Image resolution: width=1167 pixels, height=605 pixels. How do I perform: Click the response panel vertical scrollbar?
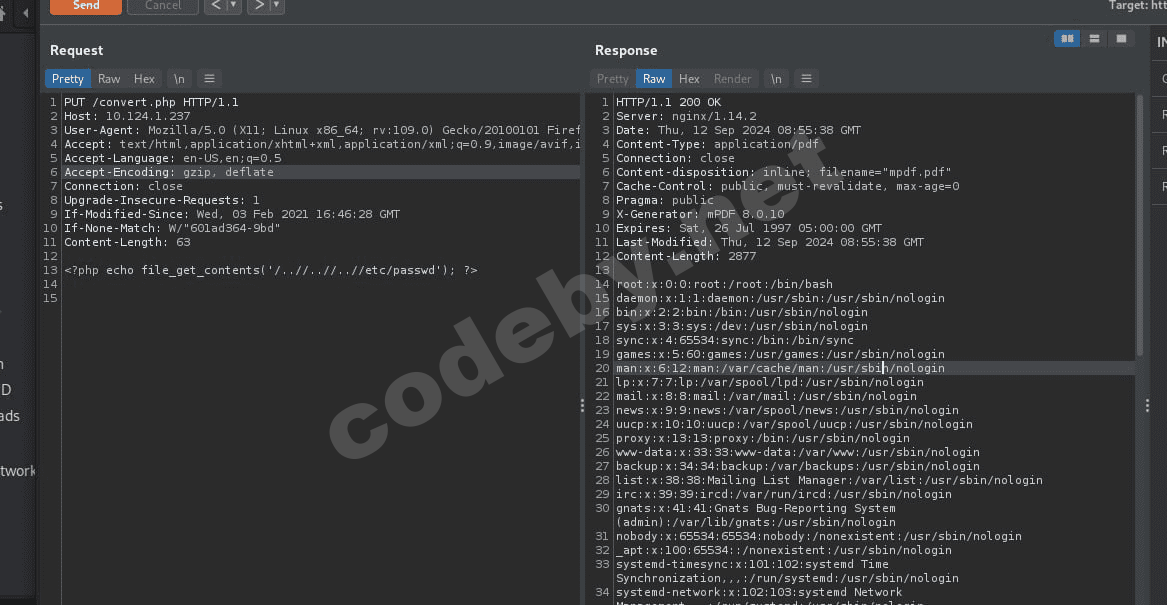[1139, 225]
